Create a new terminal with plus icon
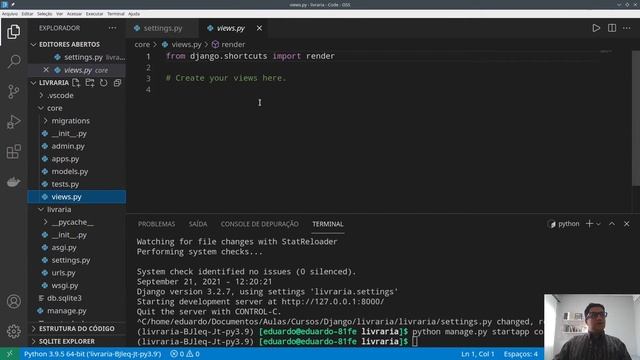Viewport: 640px width, 360px height. pyautogui.click(x=589, y=224)
